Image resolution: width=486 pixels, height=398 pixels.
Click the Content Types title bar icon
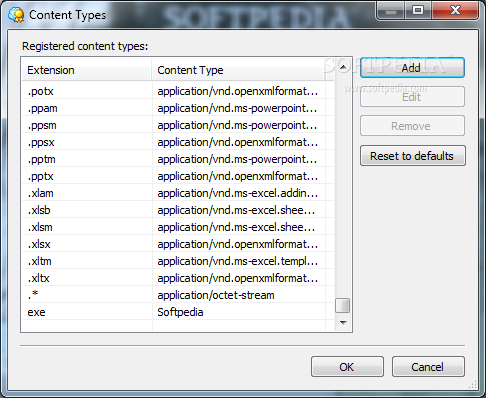tap(16, 15)
